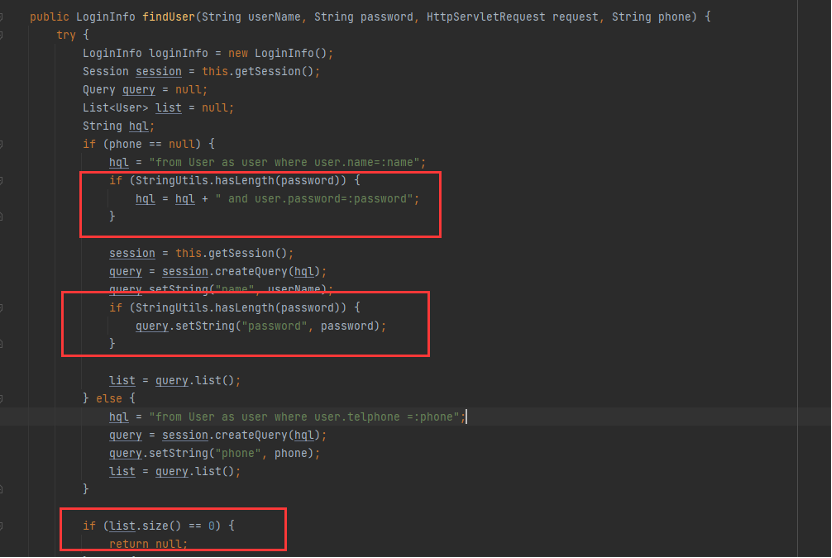Click the 'session' variable in the Session declaration
The height and width of the screenshot is (558, 832).
pyautogui.click(x=158, y=72)
